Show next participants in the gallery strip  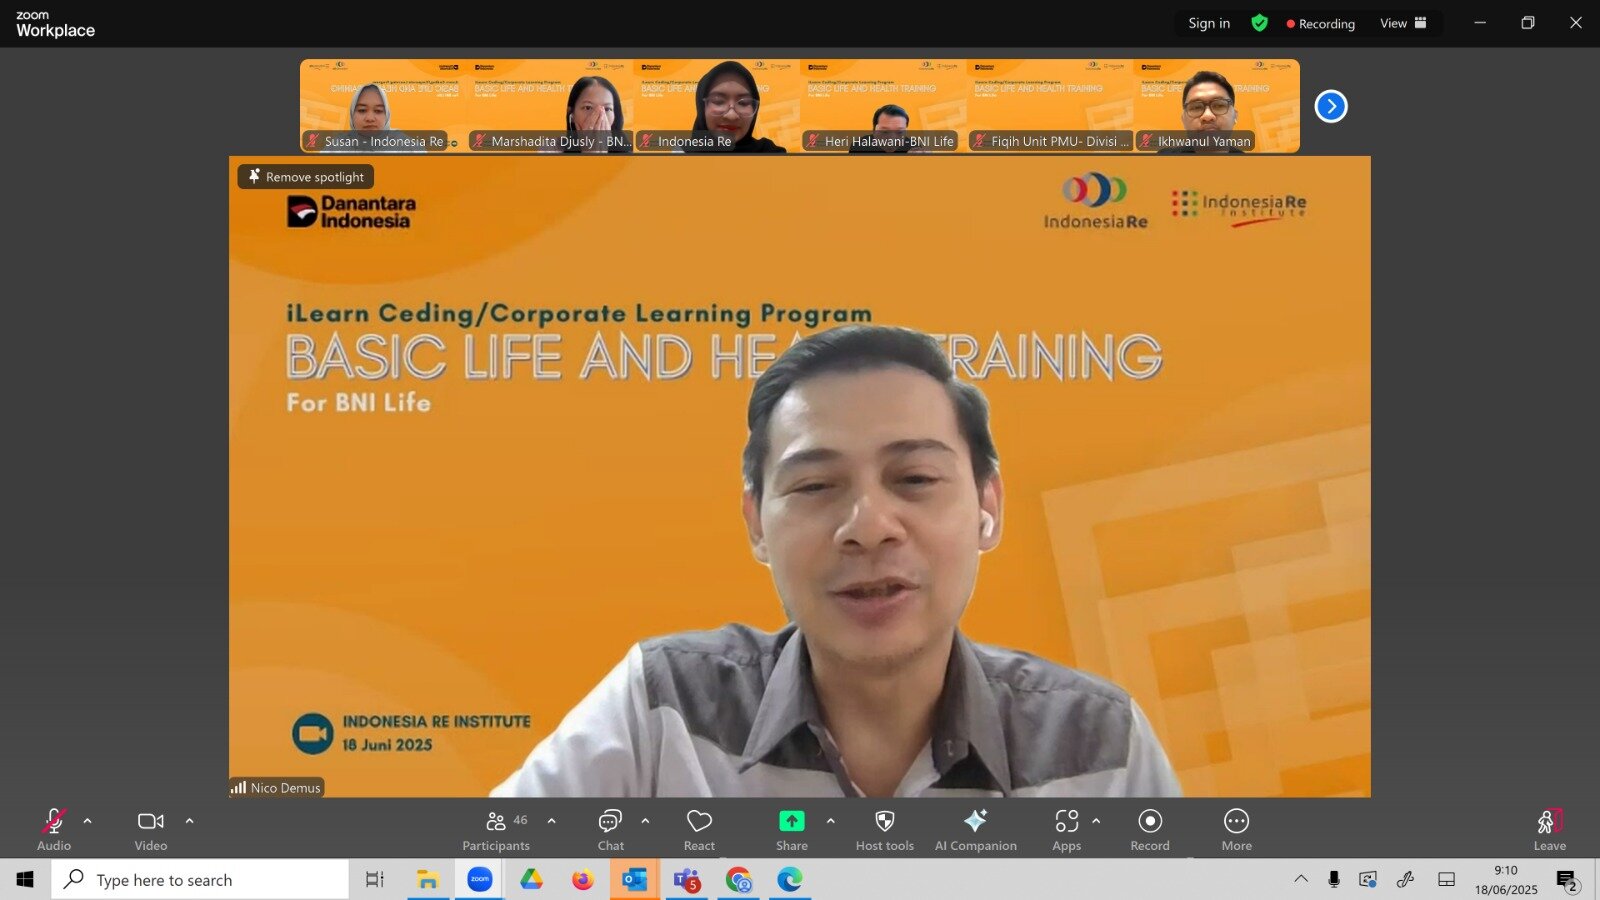(1331, 106)
